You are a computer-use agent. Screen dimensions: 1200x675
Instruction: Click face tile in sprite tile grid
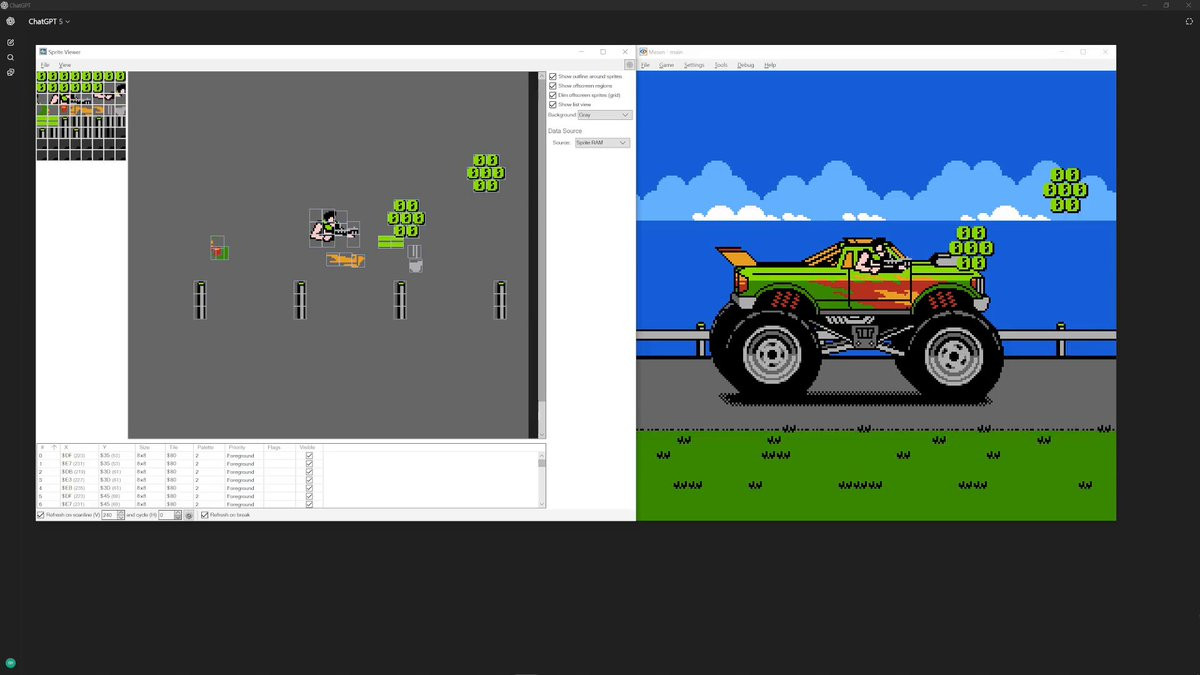tap(120, 88)
